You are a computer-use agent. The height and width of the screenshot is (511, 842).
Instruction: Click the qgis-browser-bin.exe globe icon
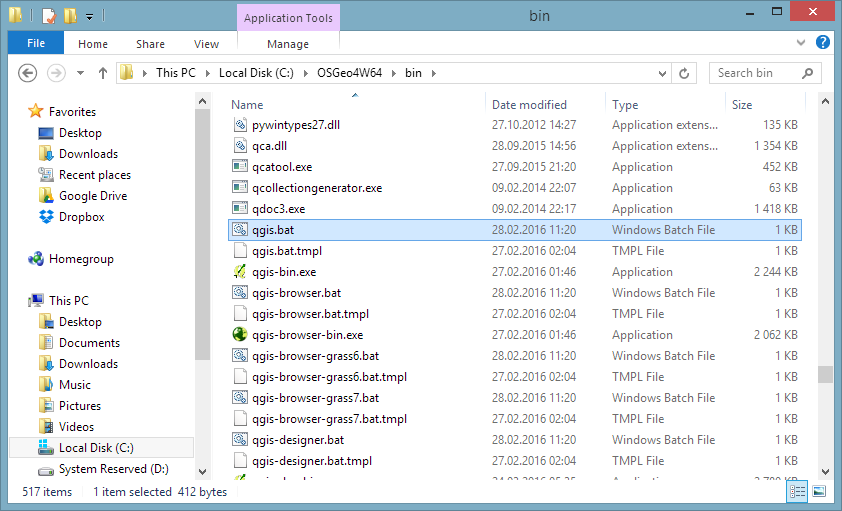239,335
